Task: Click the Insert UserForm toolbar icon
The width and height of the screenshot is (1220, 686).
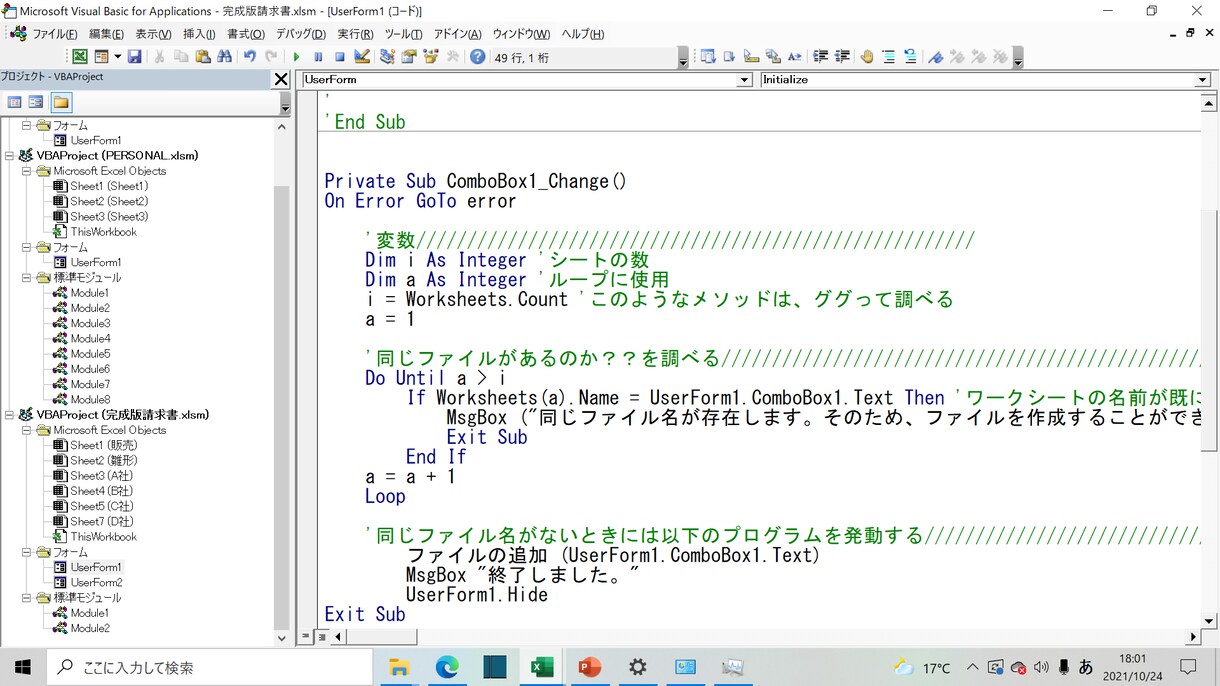Action: (x=101, y=57)
